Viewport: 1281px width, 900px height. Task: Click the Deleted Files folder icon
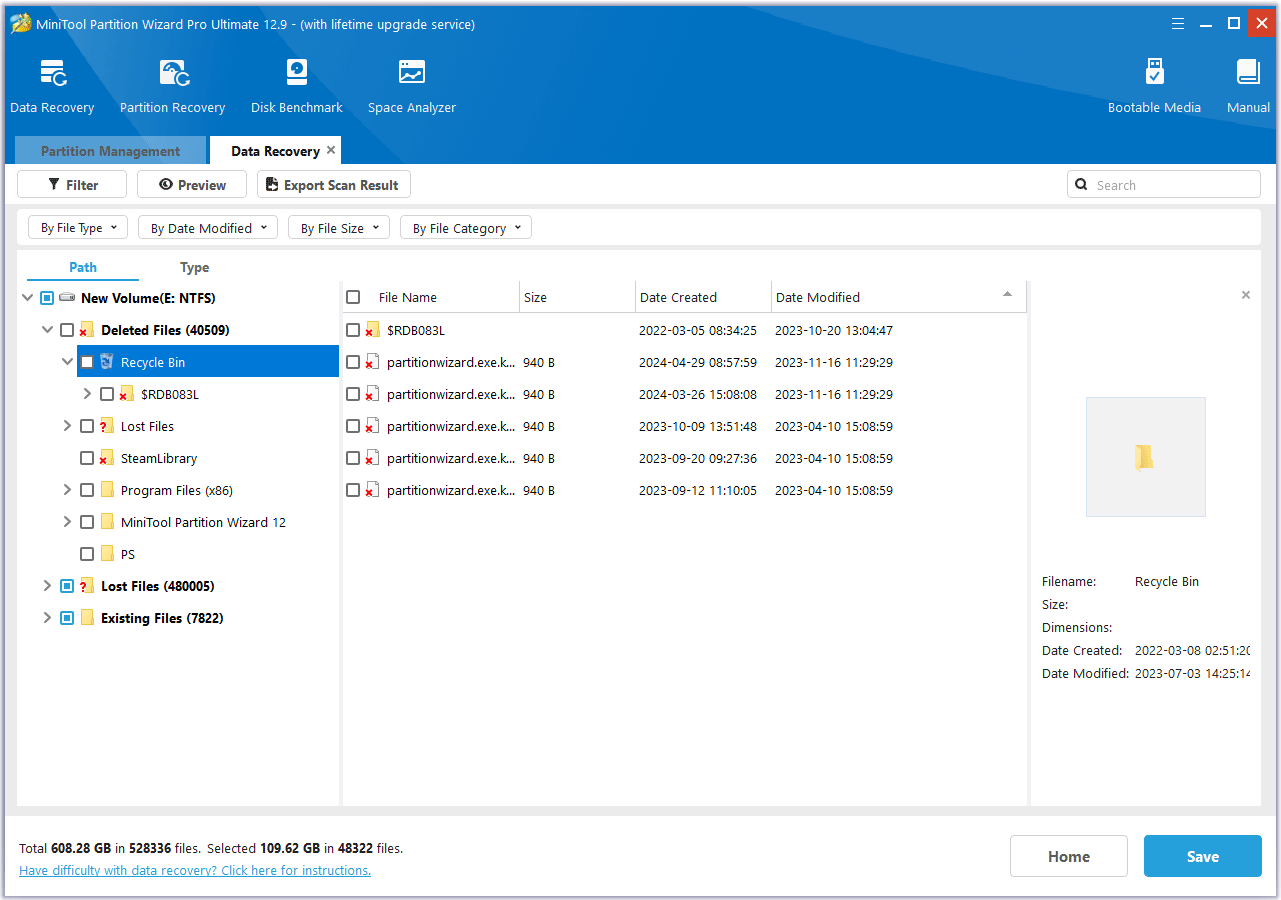pos(87,330)
